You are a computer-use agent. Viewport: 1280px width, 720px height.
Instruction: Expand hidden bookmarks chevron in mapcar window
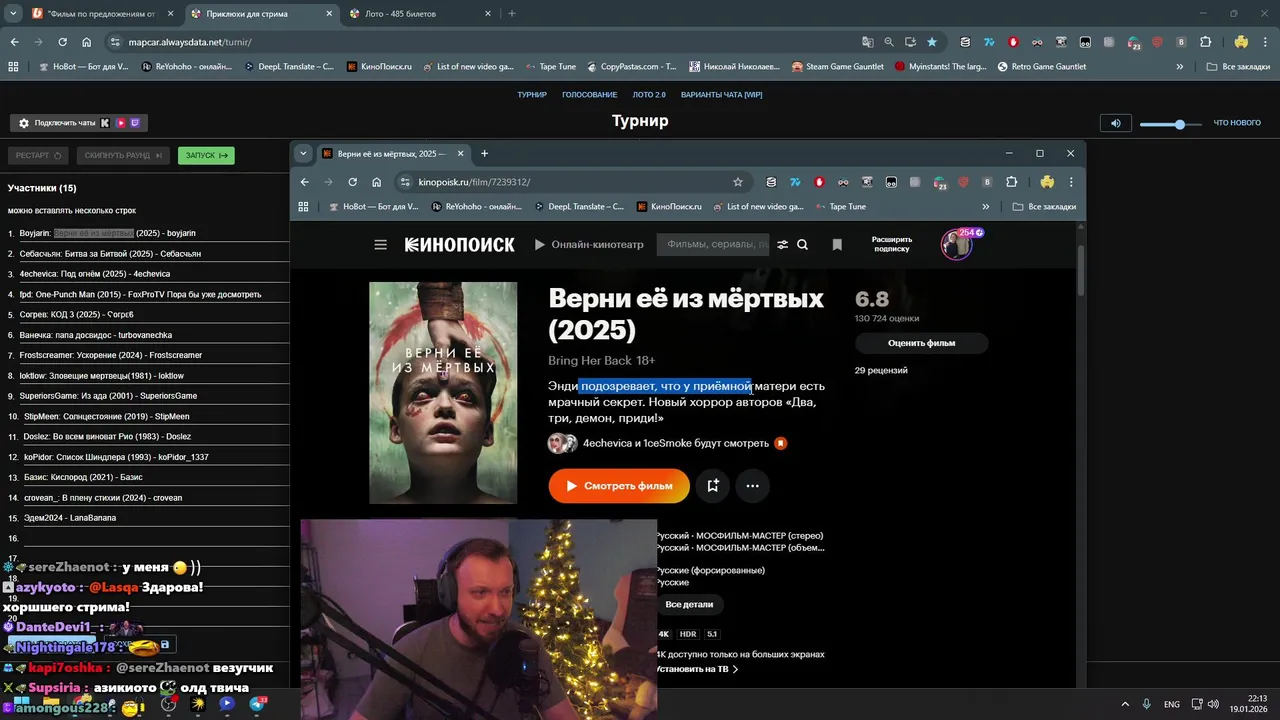click(x=1180, y=67)
